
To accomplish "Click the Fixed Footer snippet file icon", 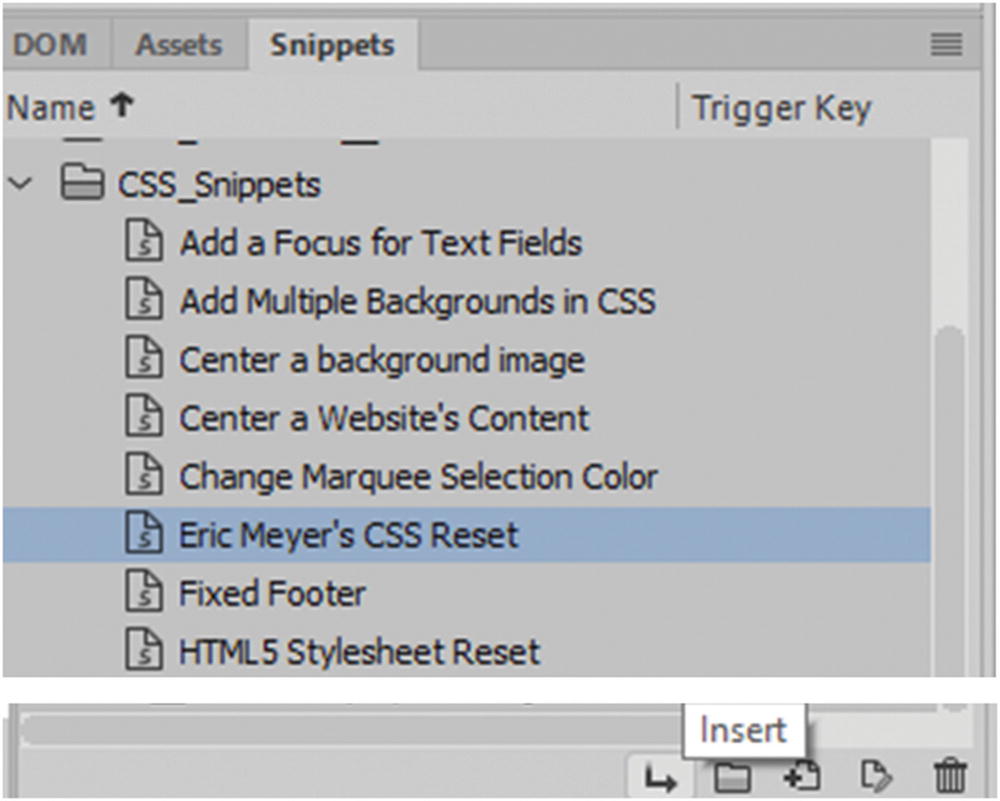I will point(144,594).
